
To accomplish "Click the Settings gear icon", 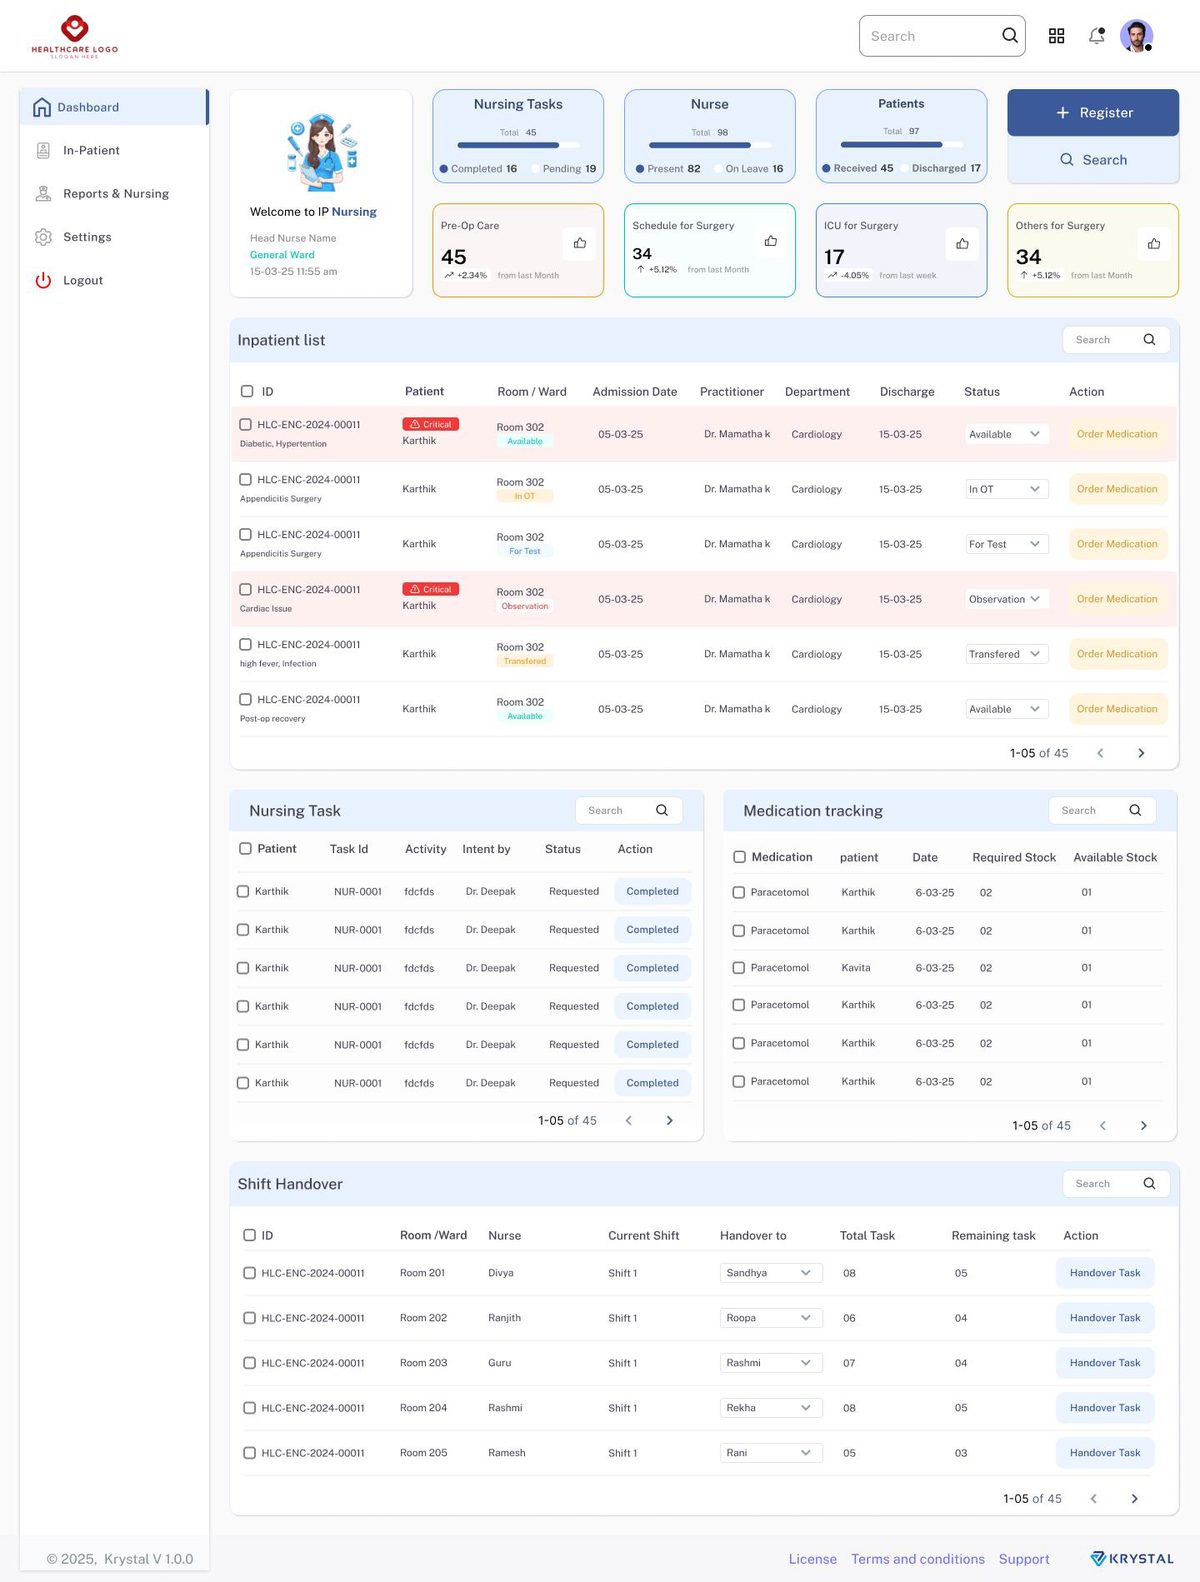I will [43, 237].
